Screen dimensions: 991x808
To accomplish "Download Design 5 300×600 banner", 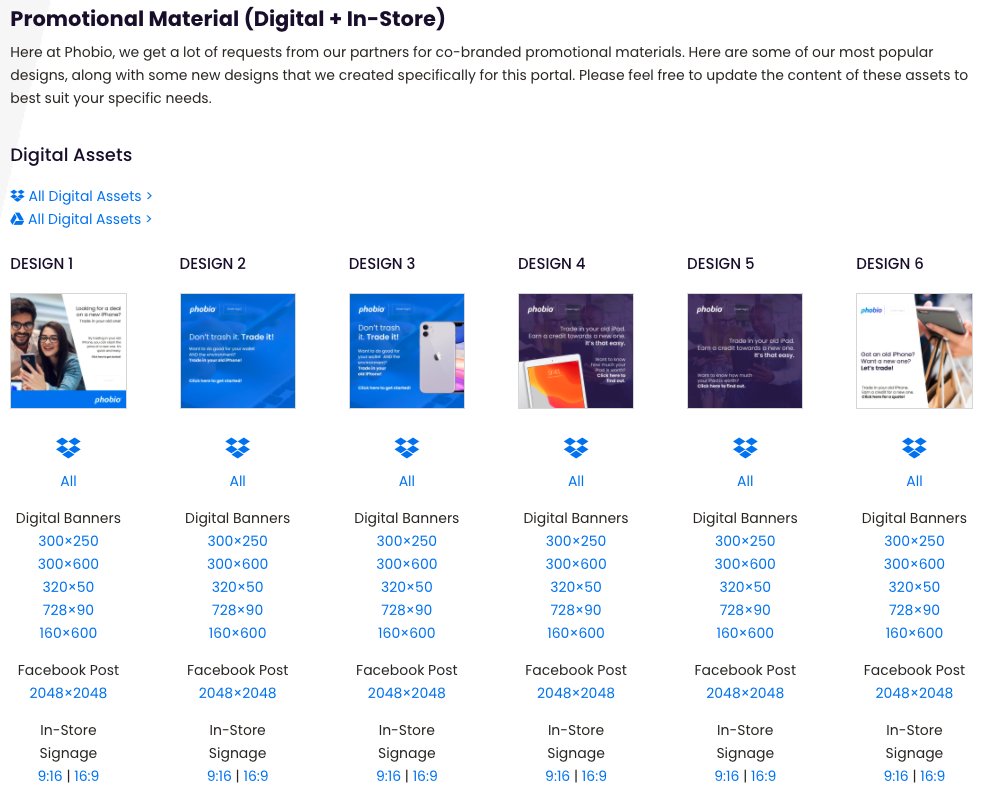I will [x=745, y=564].
